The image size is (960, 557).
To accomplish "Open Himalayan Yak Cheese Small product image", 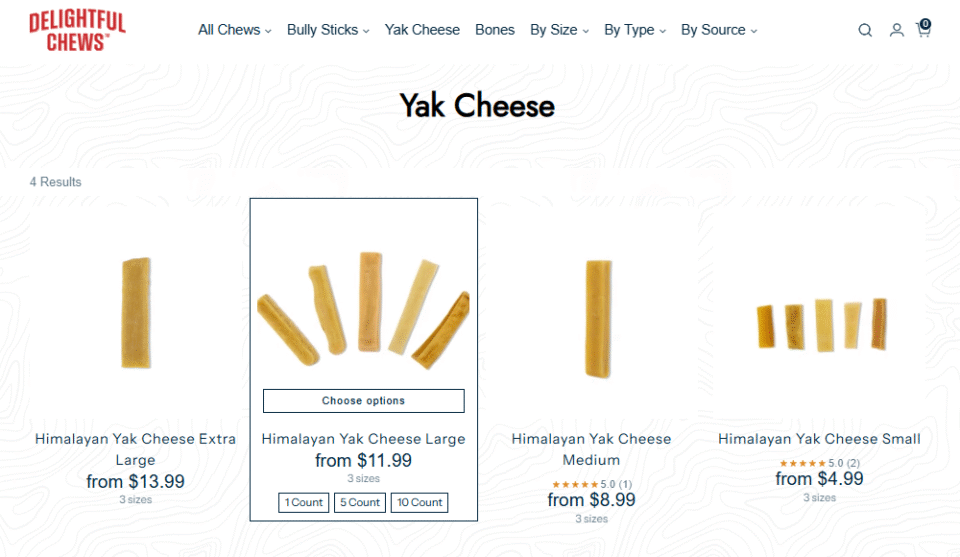I will click(x=820, y=325).
